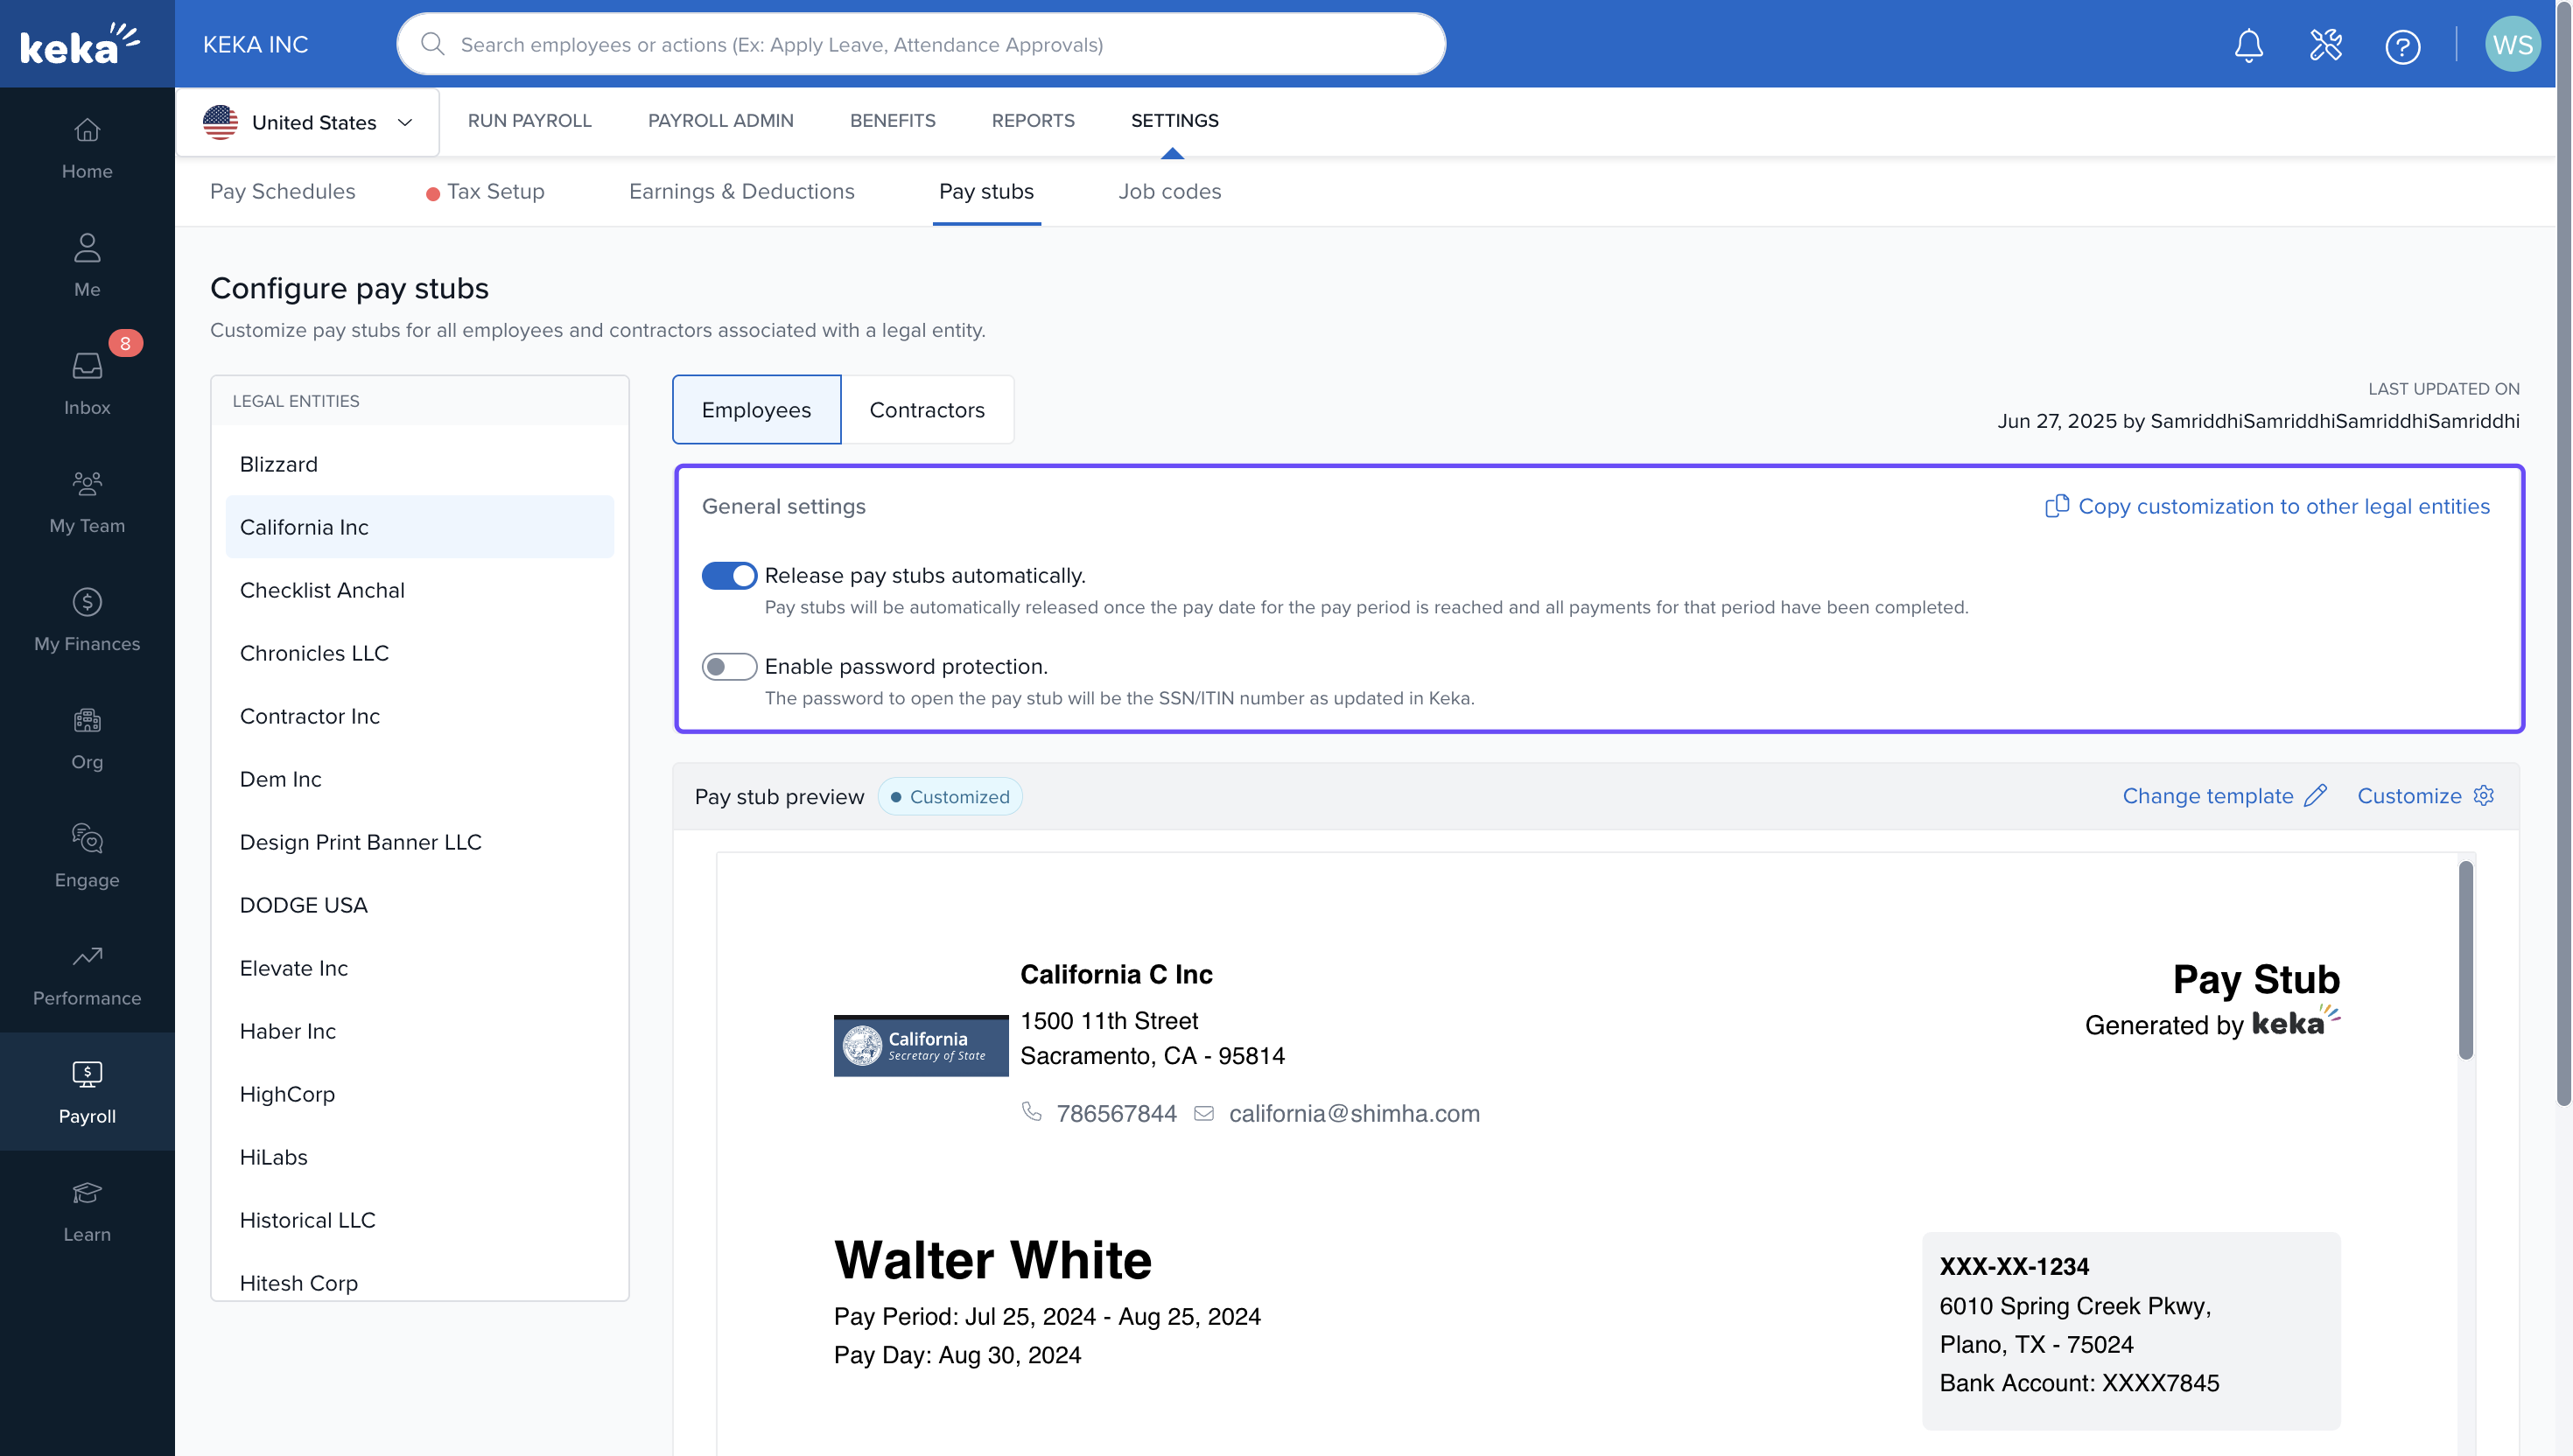Open the Engage sidebar icon
This screenshot has height=1456, width=2573.
click(87, 855)
